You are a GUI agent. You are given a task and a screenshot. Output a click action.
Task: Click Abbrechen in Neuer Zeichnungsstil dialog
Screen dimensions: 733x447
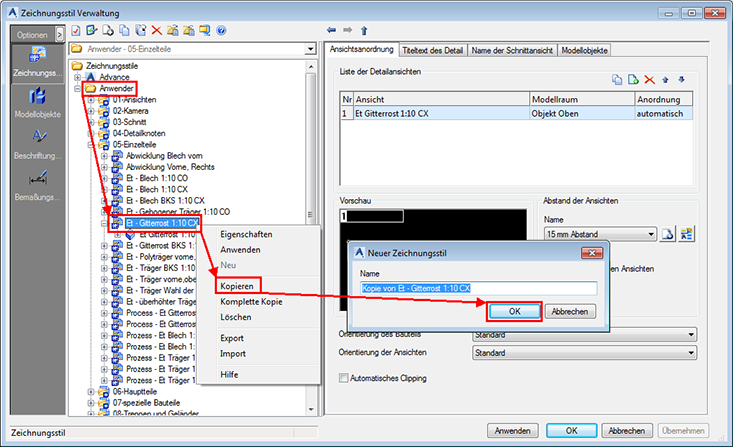(x=569, y=311)
